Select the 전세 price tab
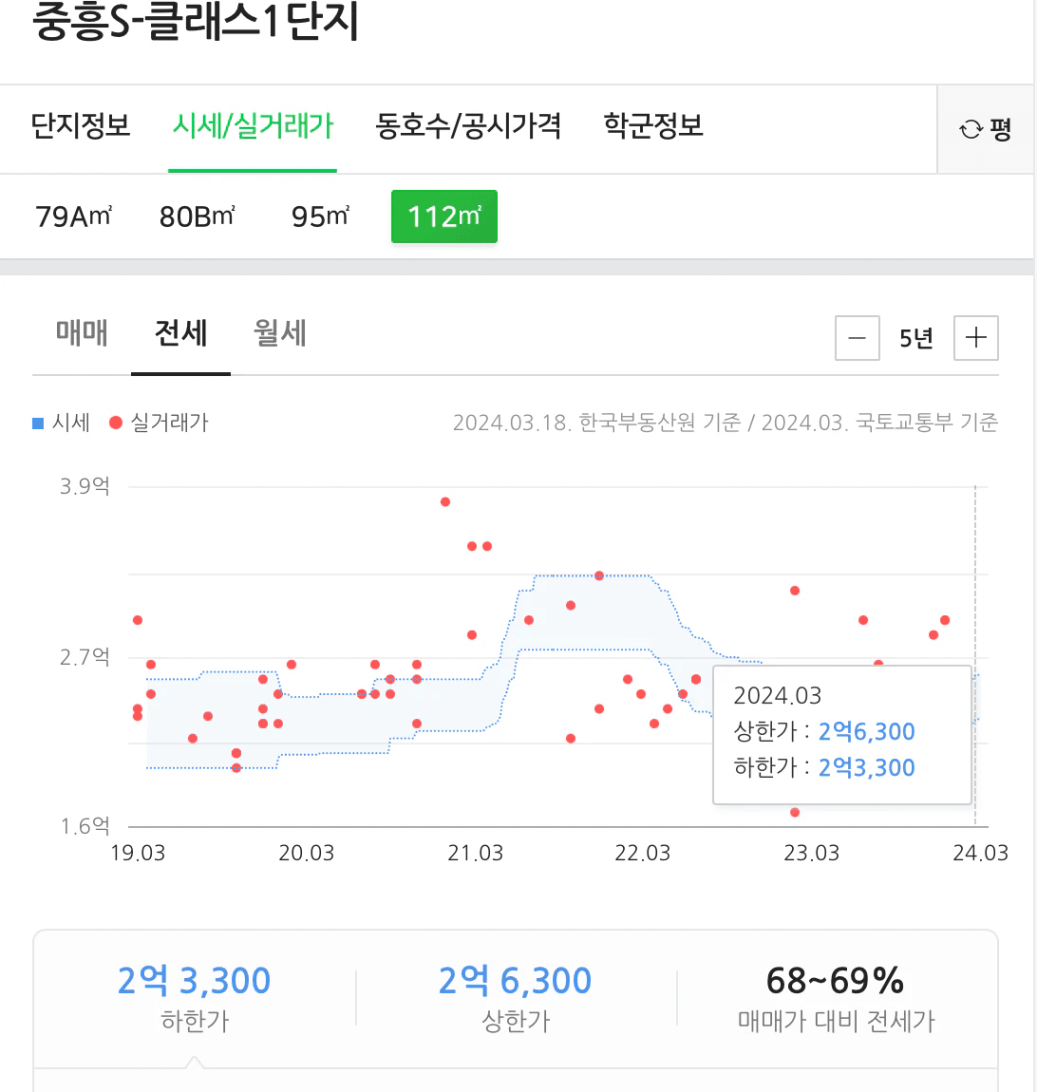Screen dimensions: 1037x1092 pyautogui.click(x=181, y=333)
